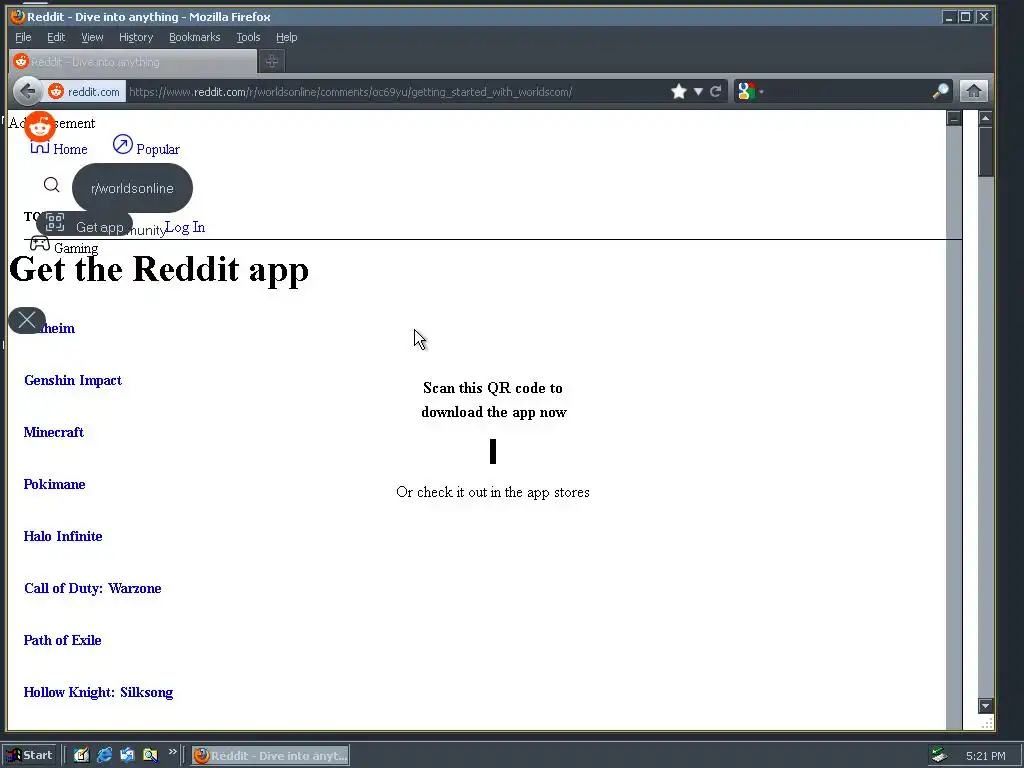Dismiss the Get the Reddit app overlay
The image size is (1024, 768).
[27, 320]
